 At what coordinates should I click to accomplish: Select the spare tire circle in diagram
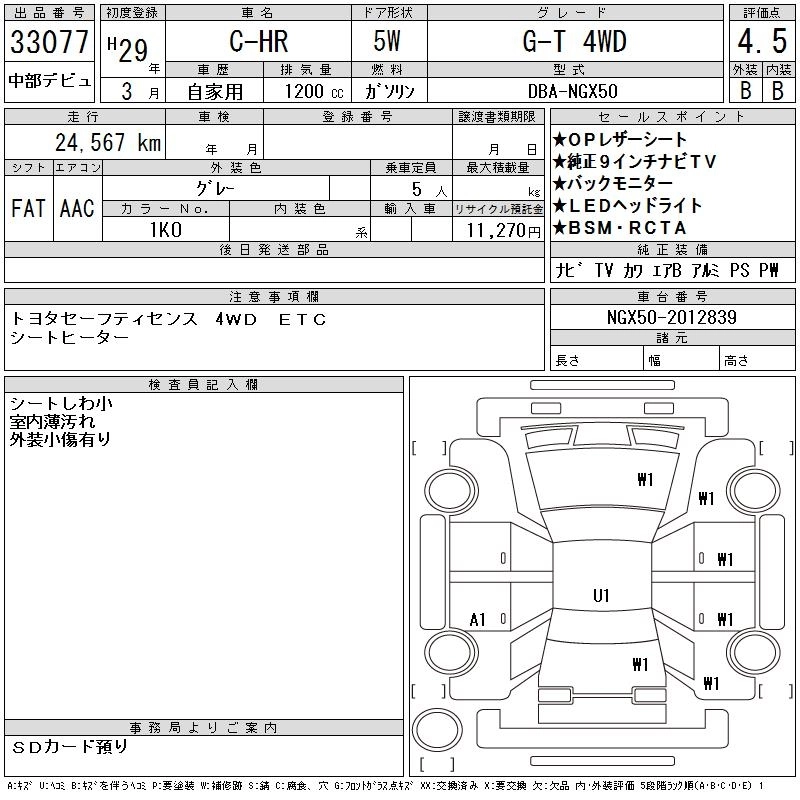click(437, 730)
